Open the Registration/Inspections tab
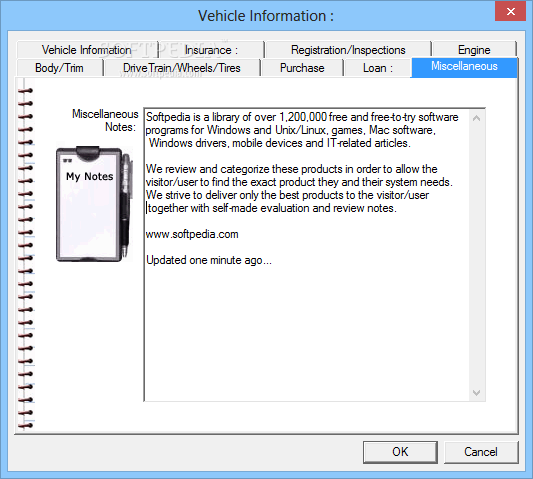Screen dimensions: 533x479 [348, 50]
